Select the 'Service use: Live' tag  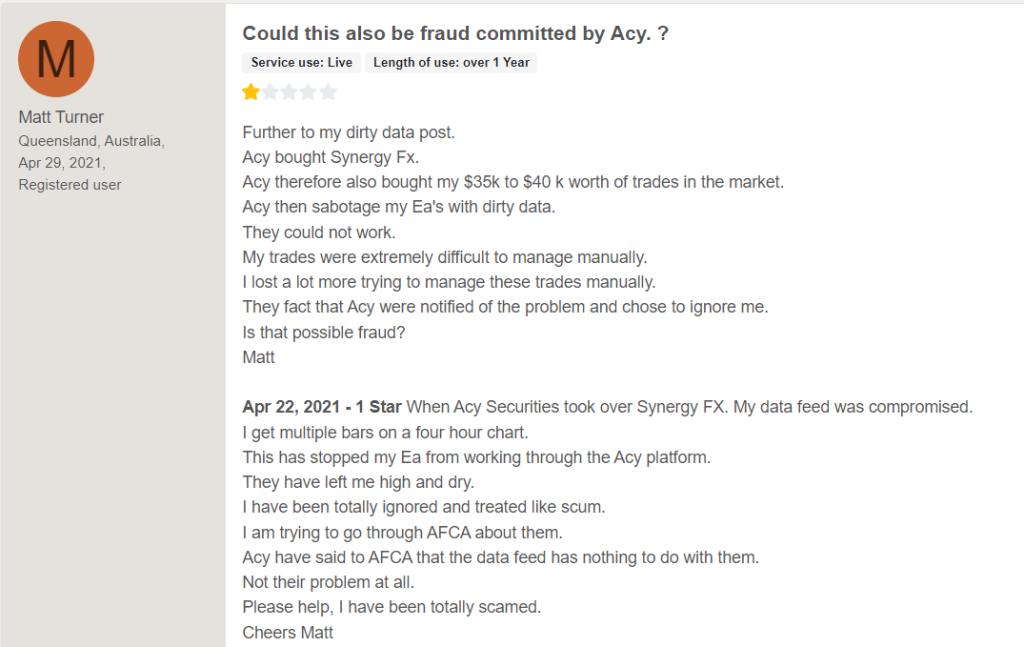(301, 63)
